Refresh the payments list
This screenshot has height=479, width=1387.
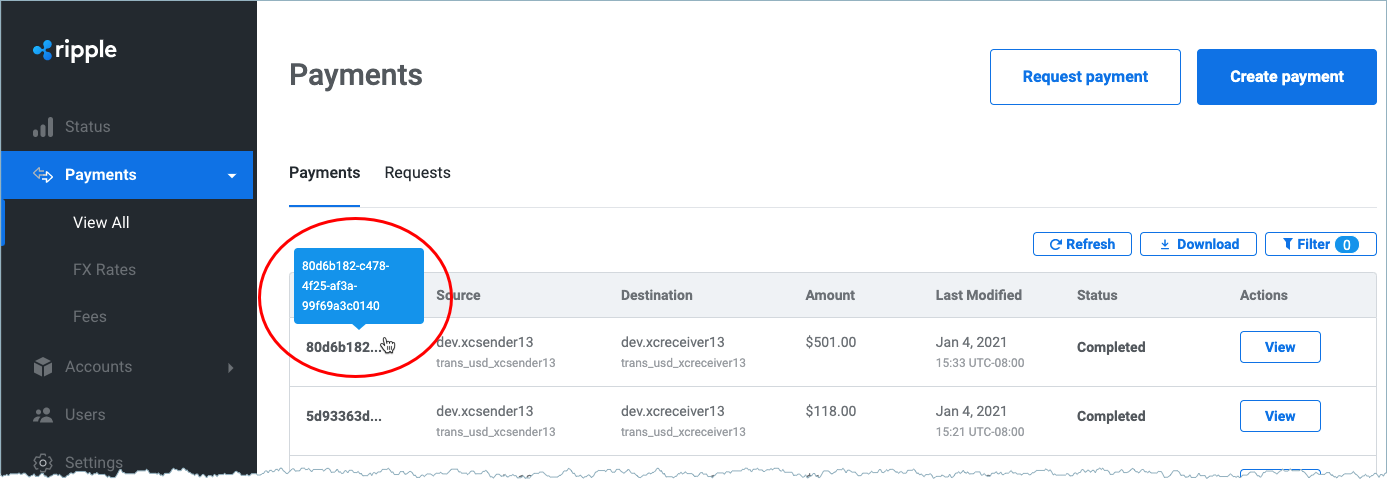pyautogui.click(x=1082, y=244)
